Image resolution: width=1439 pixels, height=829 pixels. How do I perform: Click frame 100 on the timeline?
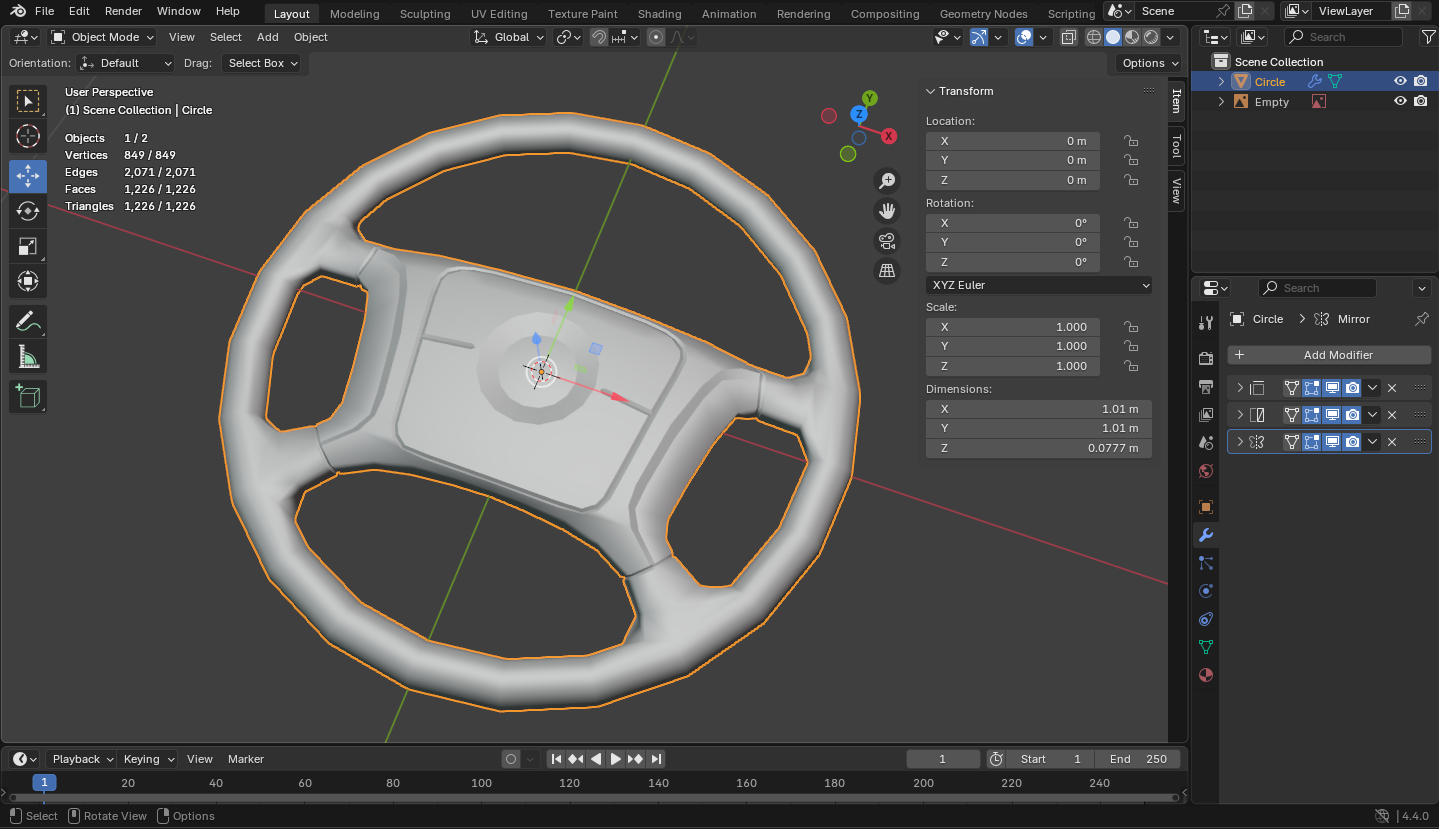pos(481,783)
